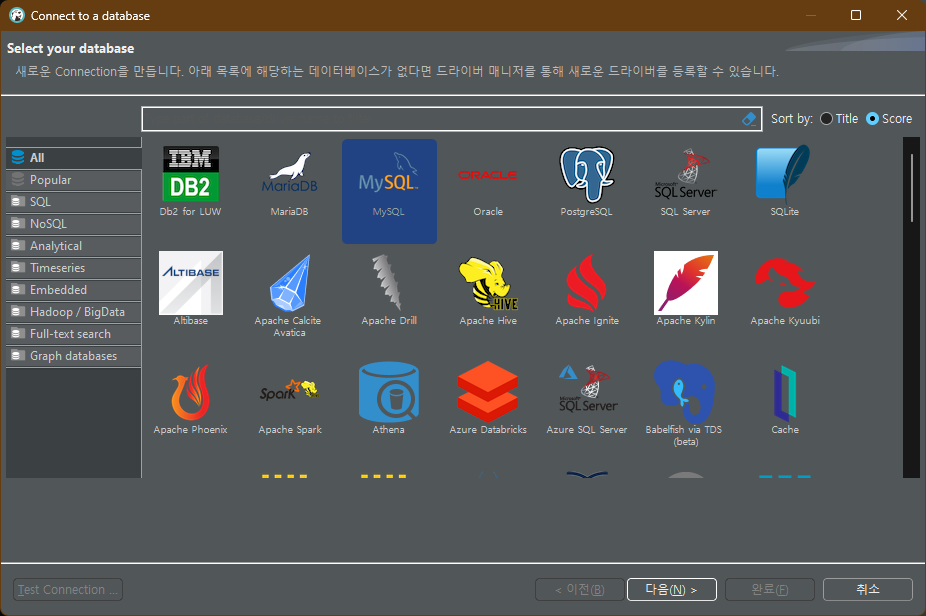Show the Embedded databases category
The image size is (926, 616).
click(x=74, y=290)
